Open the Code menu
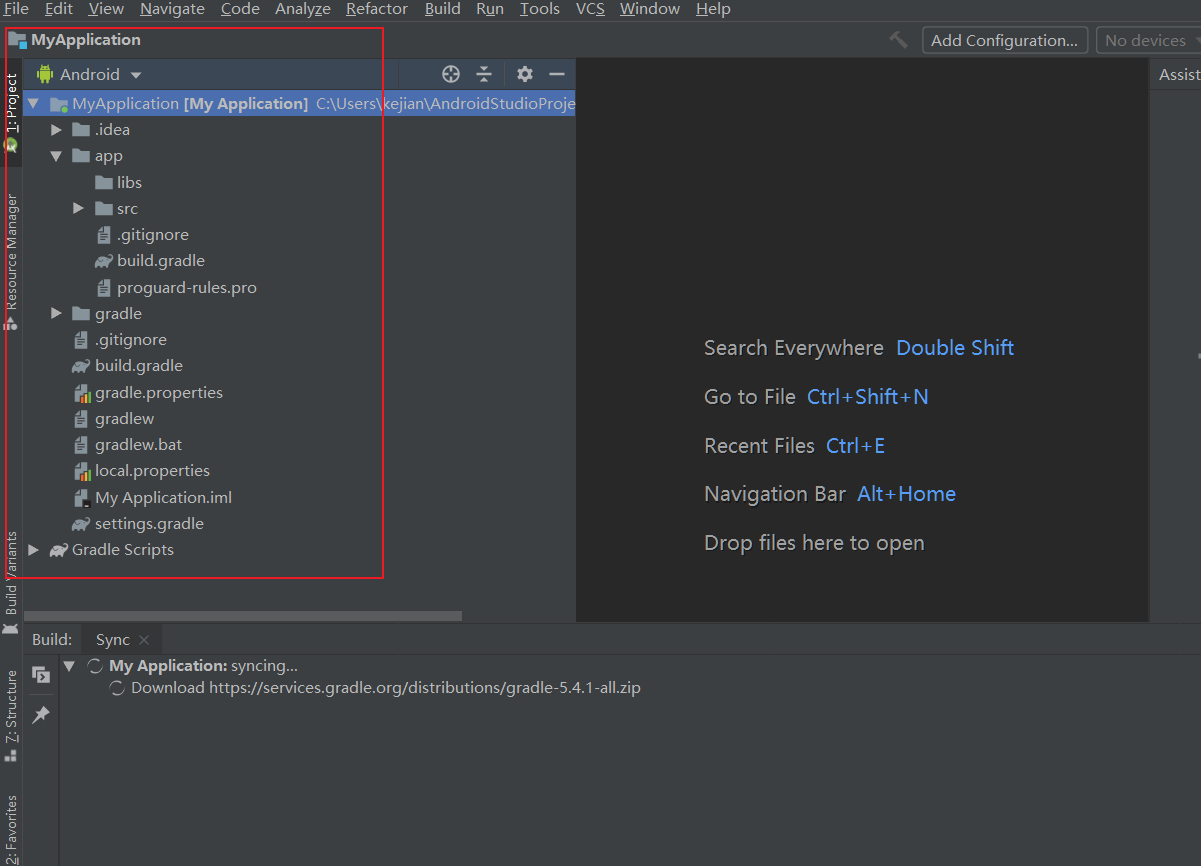 click(x=240, y=9)
